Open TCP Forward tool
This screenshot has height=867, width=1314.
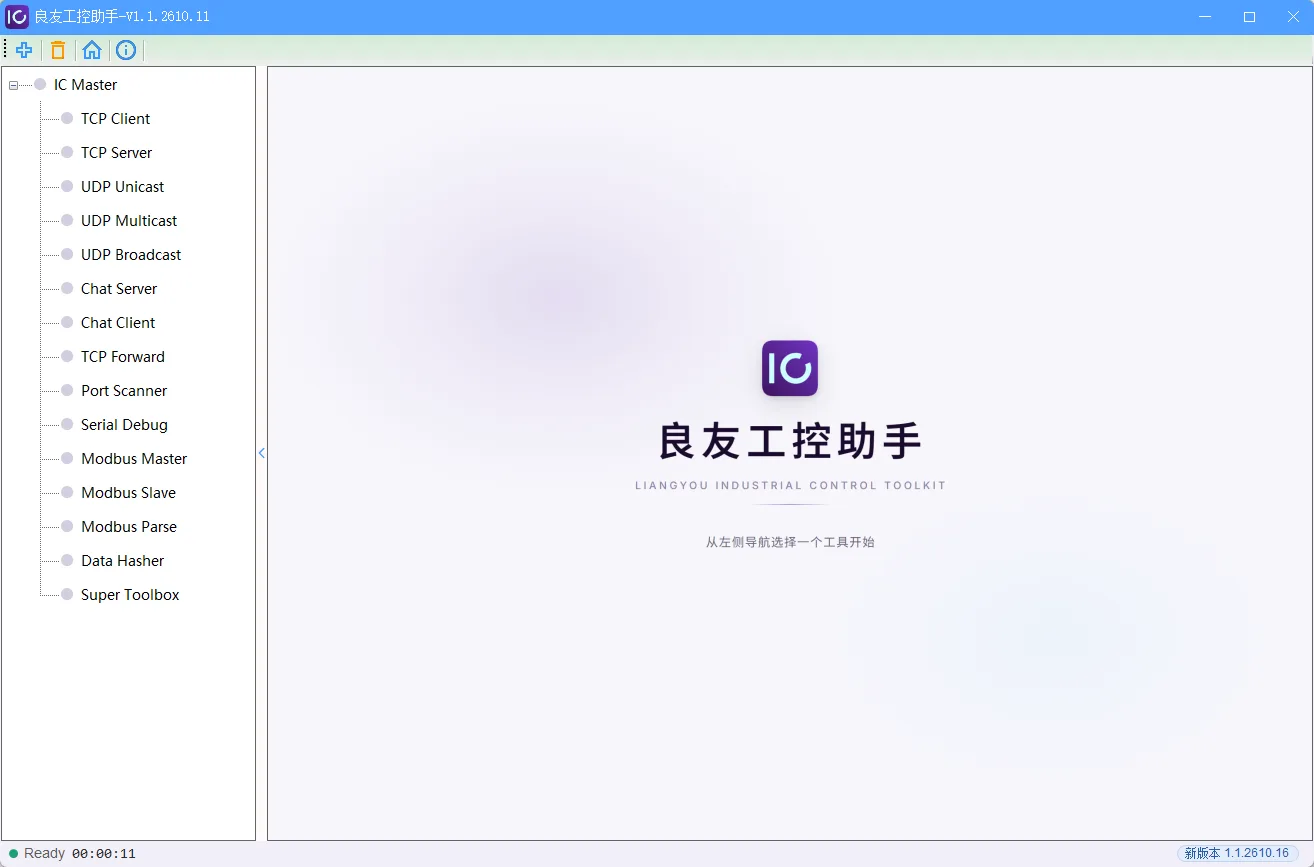(x=122, y=357)
